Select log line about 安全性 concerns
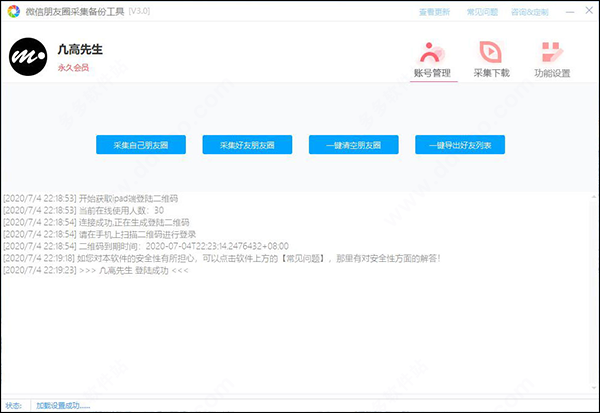 click(x=222, y=258)
